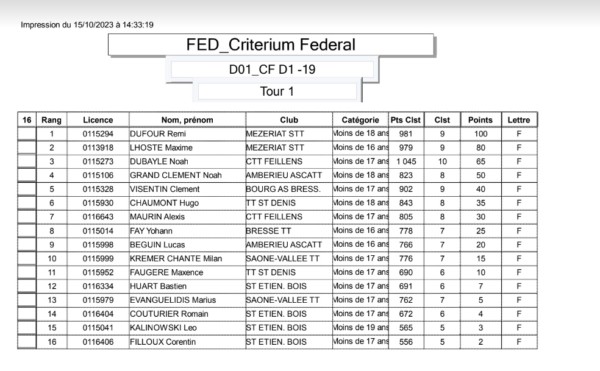The width and height of the screenshot is (600, 371).
Task: Select licence number 0115273
Action: 98,161
